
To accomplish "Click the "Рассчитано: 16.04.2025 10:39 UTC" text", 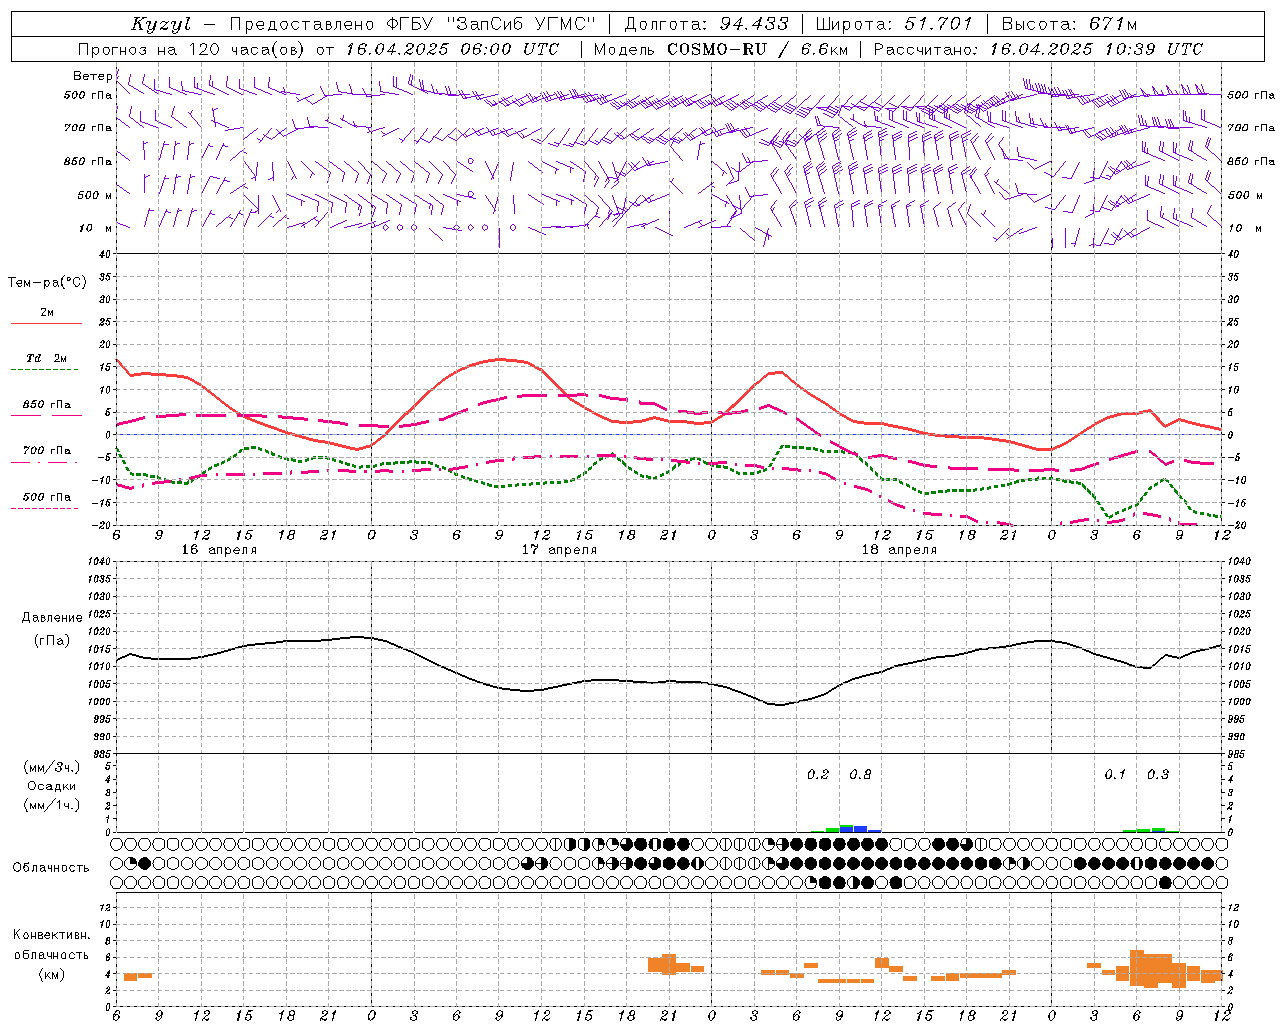I will 1038,49.
